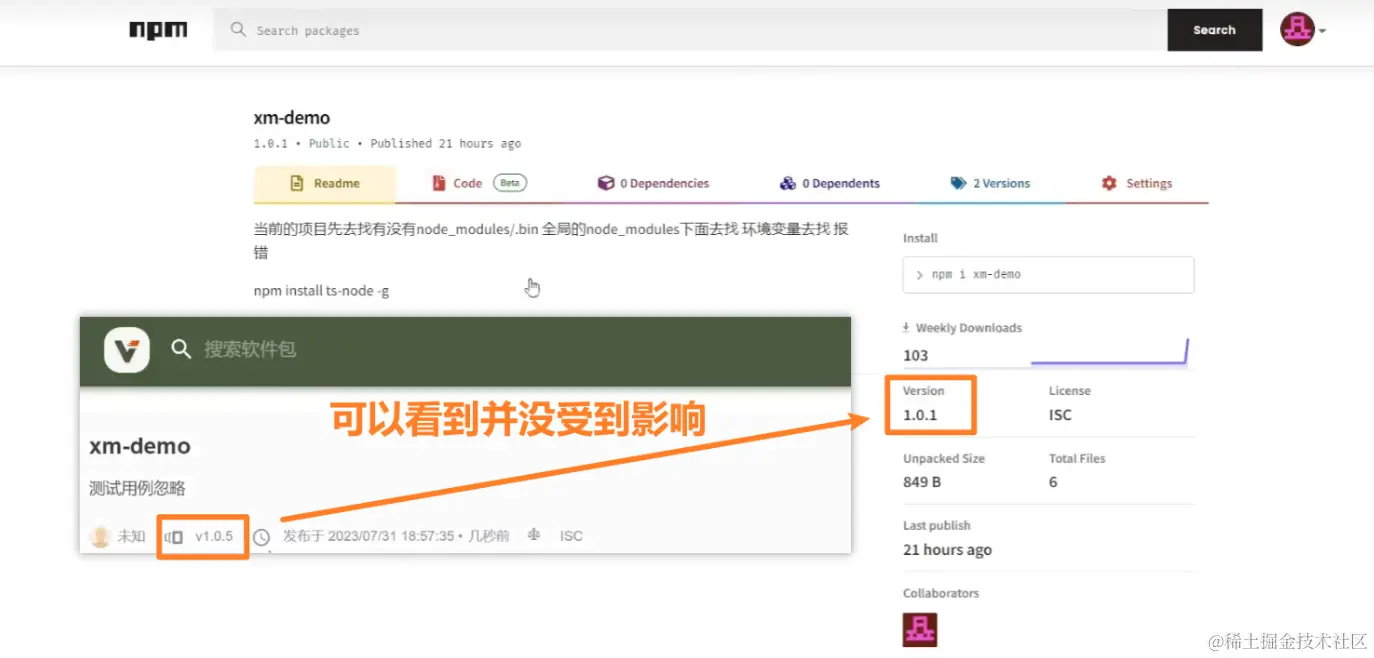Click the 未知 author avatar icon
Viewport: 1374px width, 658px height.
point(100,536)
